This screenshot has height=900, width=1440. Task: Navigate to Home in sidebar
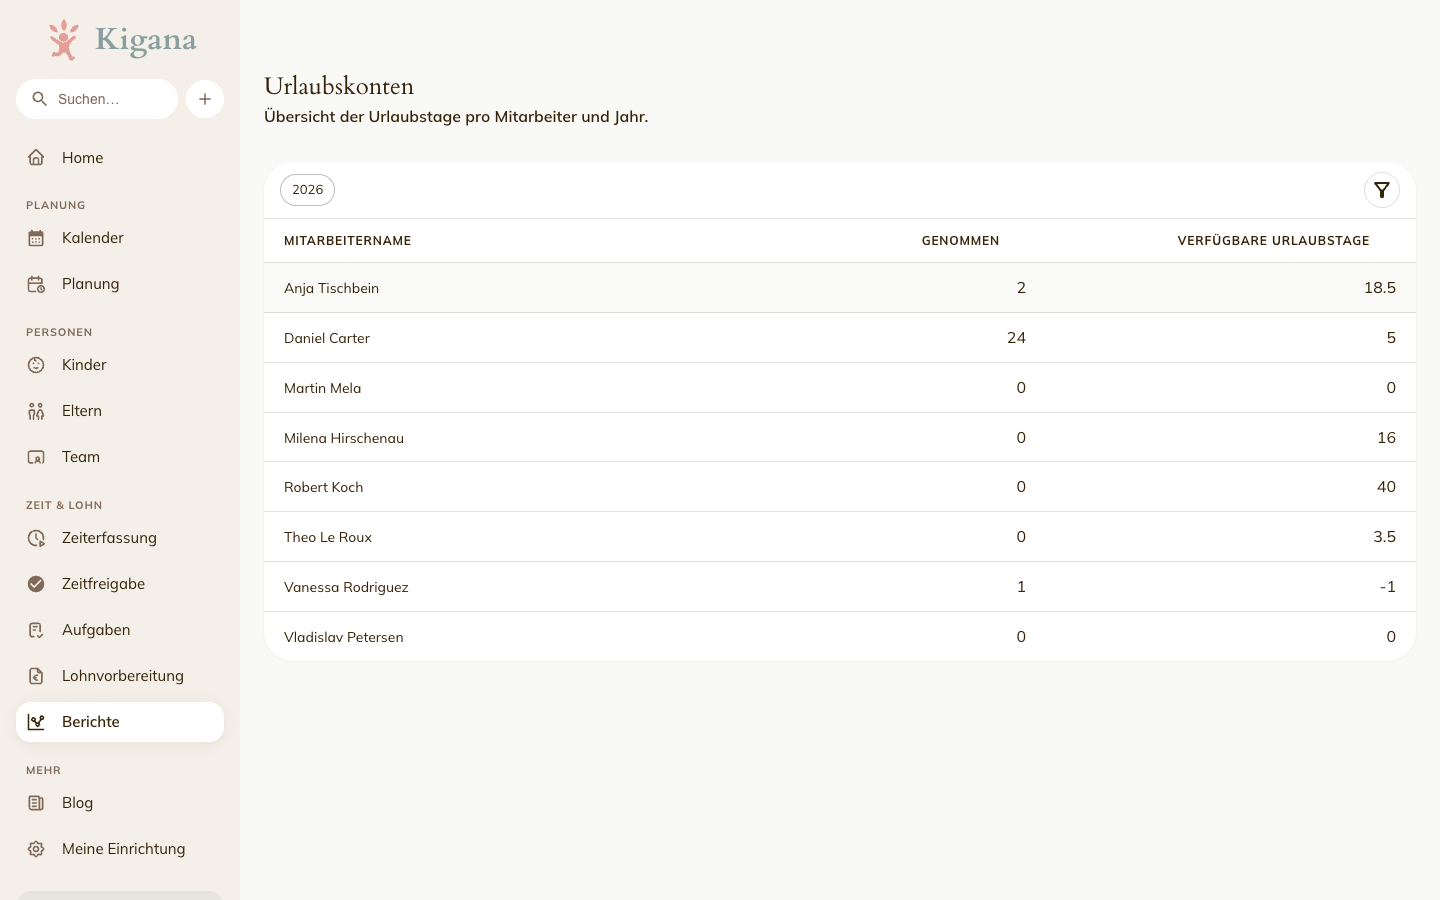[120, 158]
